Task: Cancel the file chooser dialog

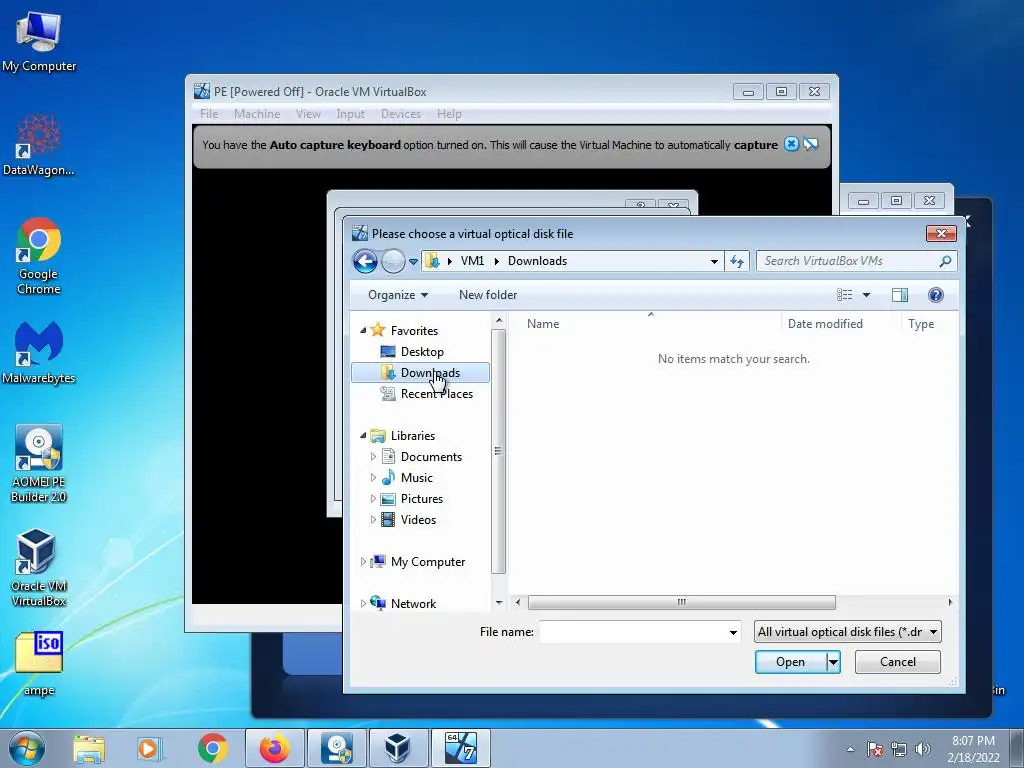Action: tap(897, 662)
